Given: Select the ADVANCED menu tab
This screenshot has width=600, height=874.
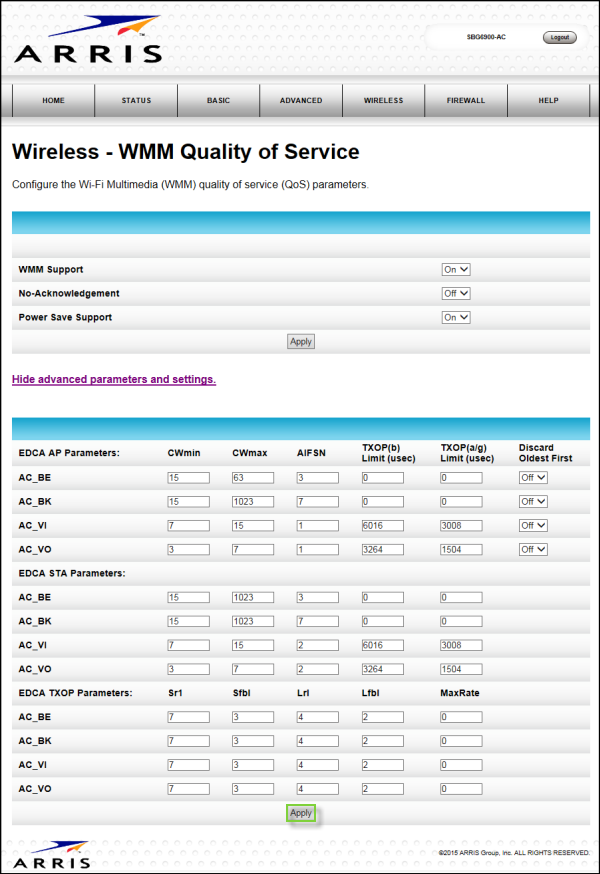Looking at the screenshot, I should click(x=301, y=101).
